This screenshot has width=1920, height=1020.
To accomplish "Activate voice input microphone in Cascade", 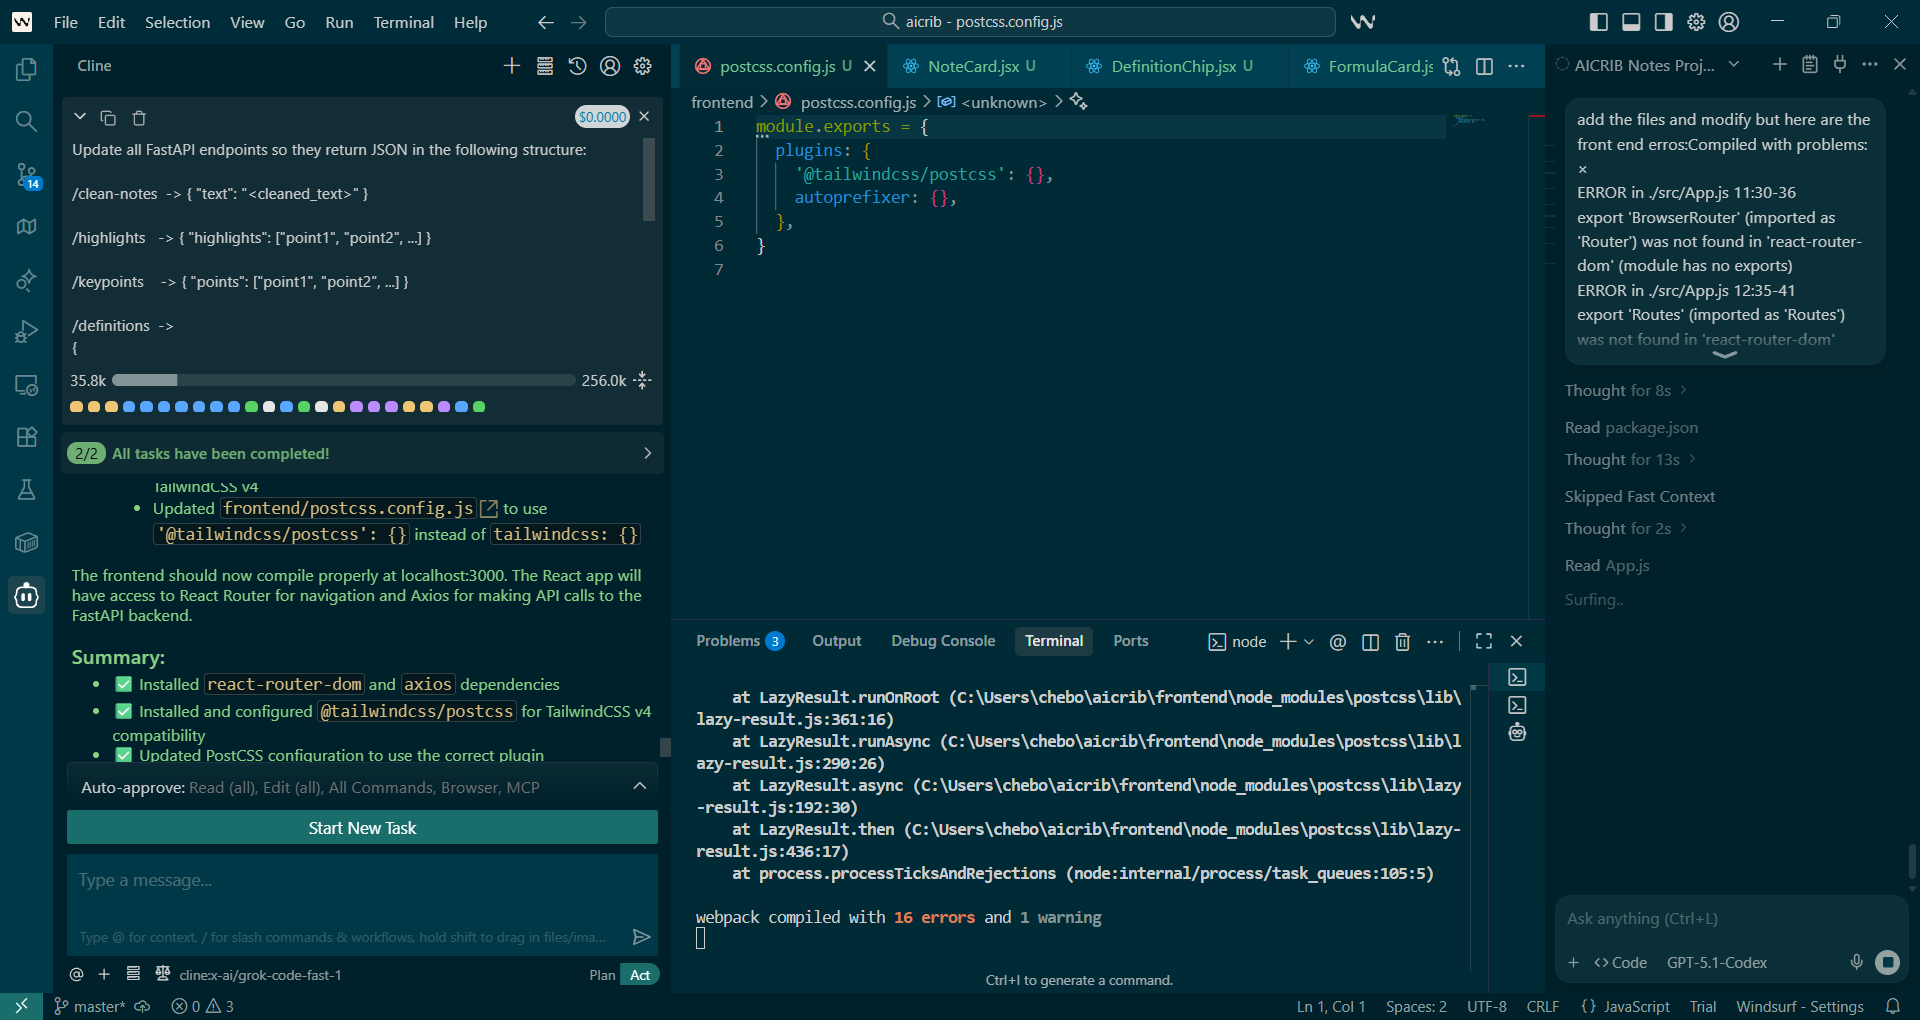I will 1856,962.
